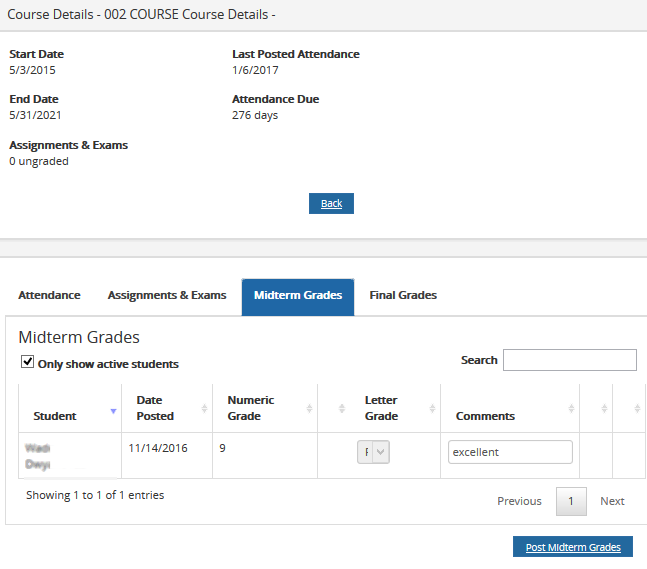Select page 1 in pagination
Screen dimensions: 647x569
coord(571,501)
